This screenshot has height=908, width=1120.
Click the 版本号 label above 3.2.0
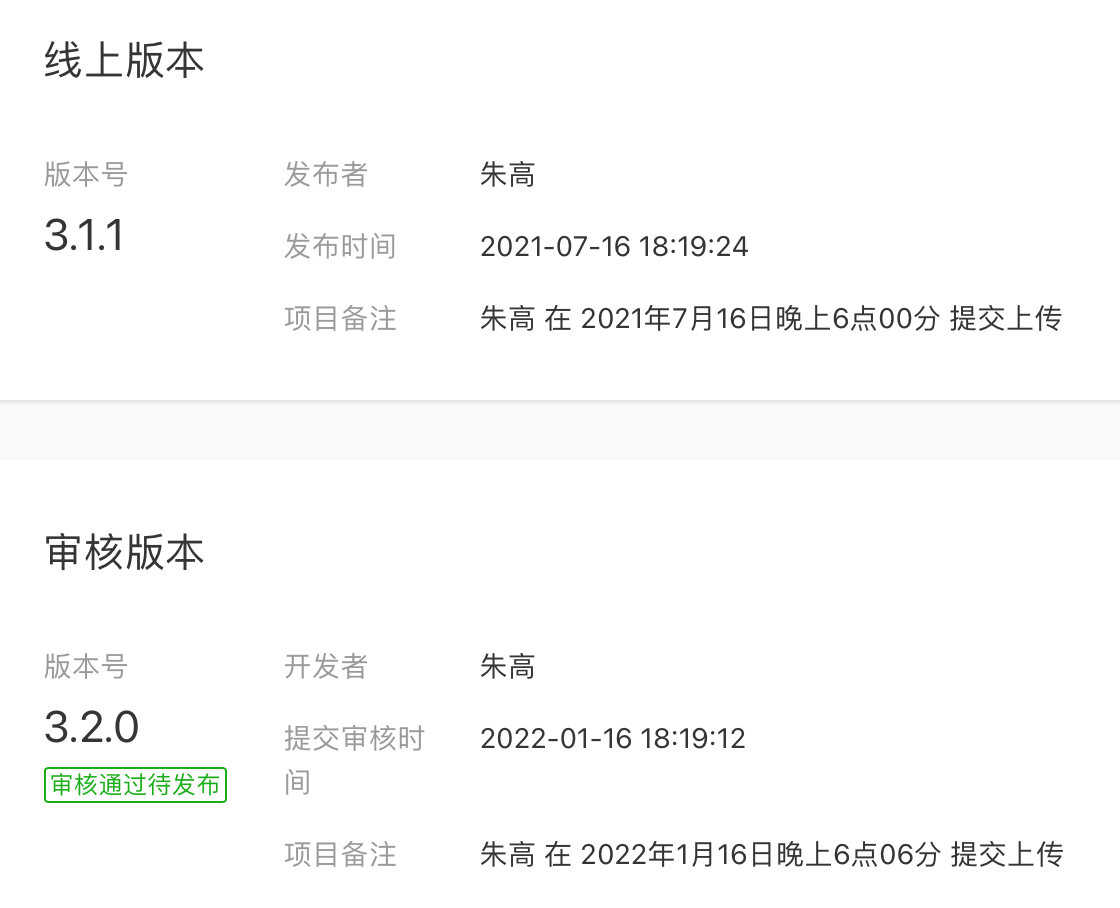coord(86,666)
